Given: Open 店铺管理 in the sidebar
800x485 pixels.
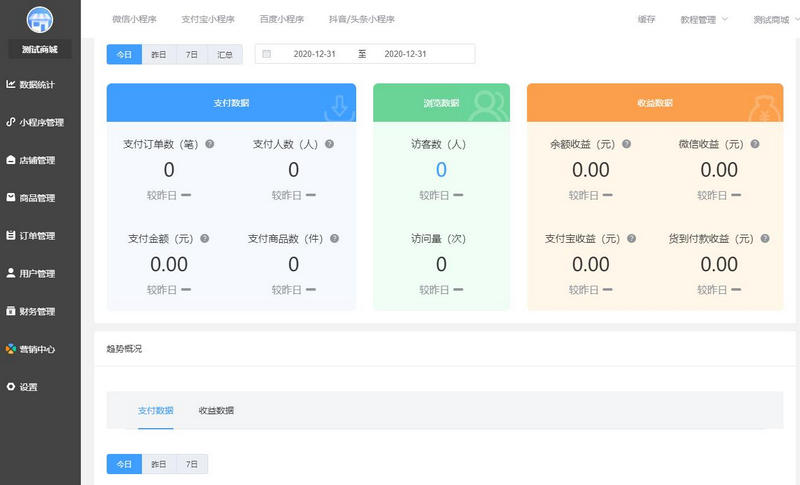Looking at the screenshot, I should pyautogui.click(x=37, y=160).
